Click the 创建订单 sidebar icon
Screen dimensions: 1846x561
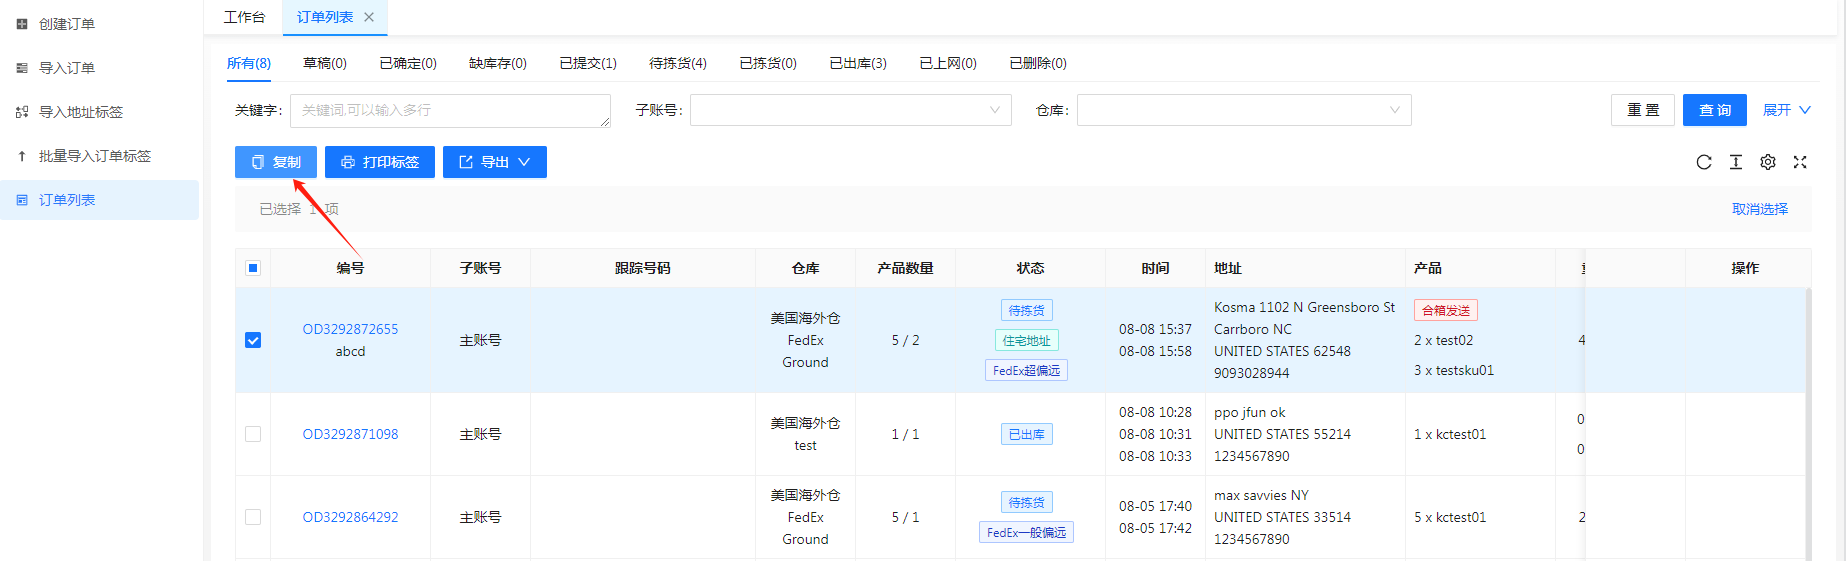[22, 24]
